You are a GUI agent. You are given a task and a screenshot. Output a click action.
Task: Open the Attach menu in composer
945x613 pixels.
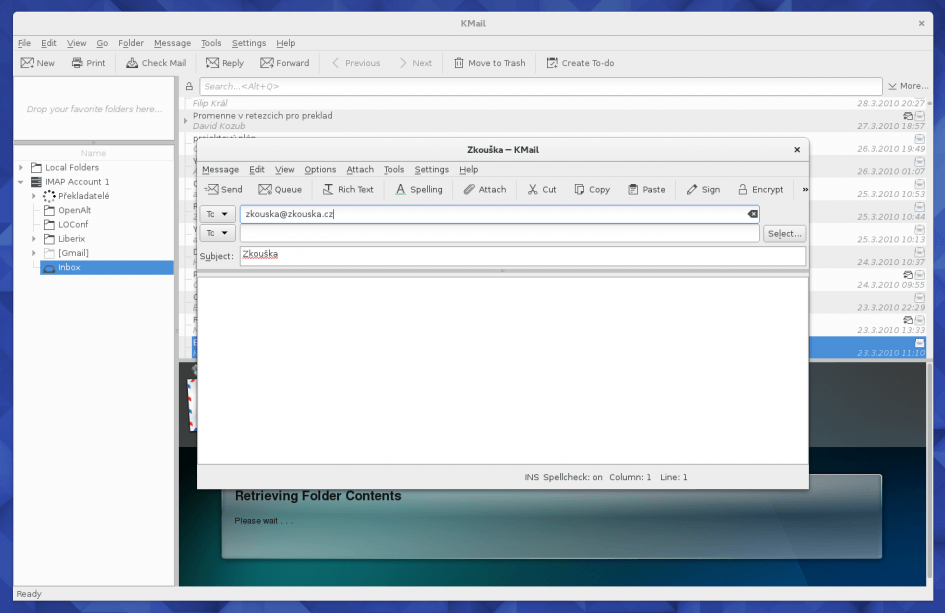click(x=360, y=169)
